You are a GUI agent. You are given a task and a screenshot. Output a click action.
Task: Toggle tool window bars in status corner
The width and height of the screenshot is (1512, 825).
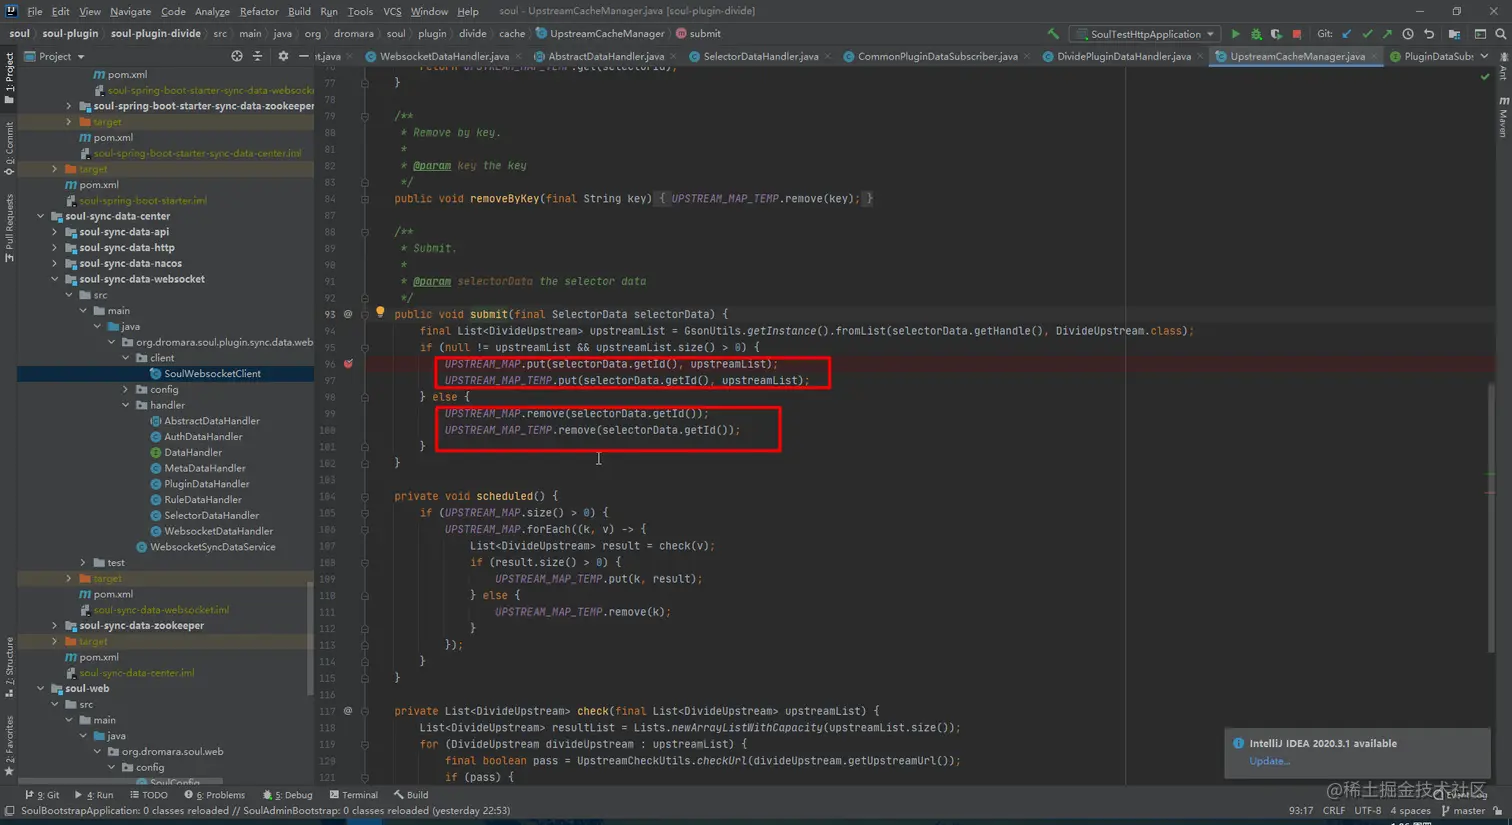click(x=9, y=812)
